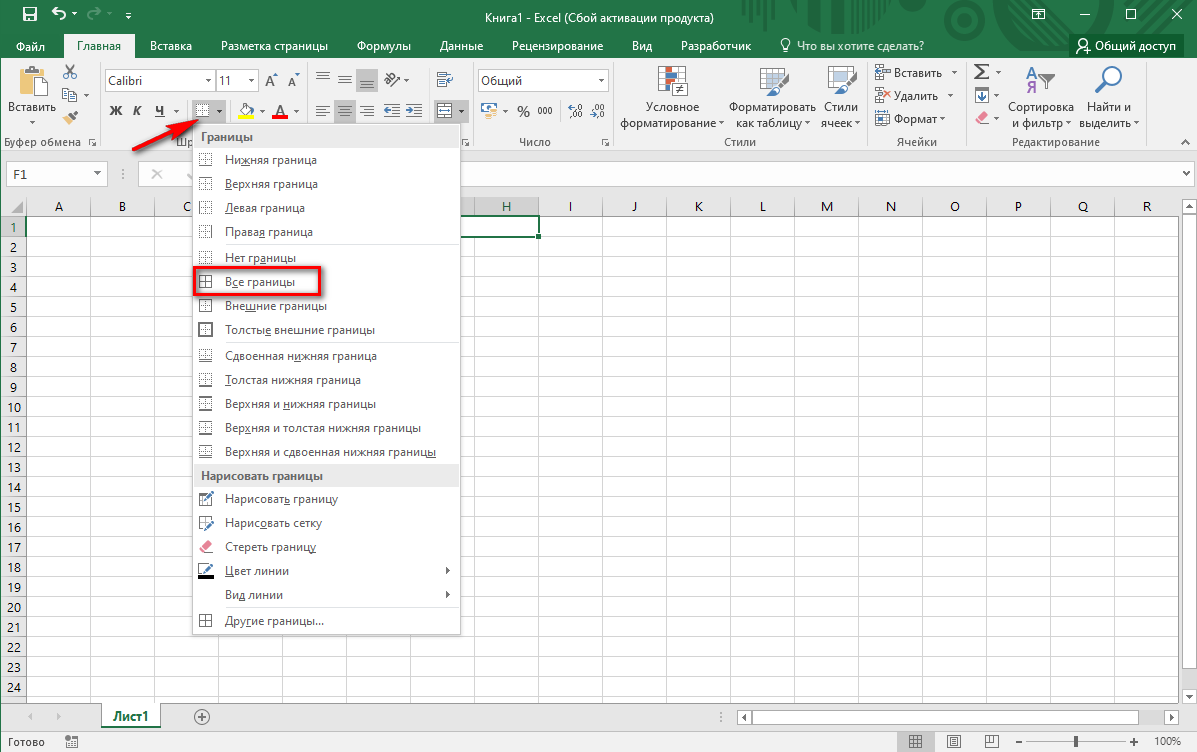The height and width of the screenshot is (752, 1197).
Task: Toggle Center horizontal alignment
Action: (345, 111)
